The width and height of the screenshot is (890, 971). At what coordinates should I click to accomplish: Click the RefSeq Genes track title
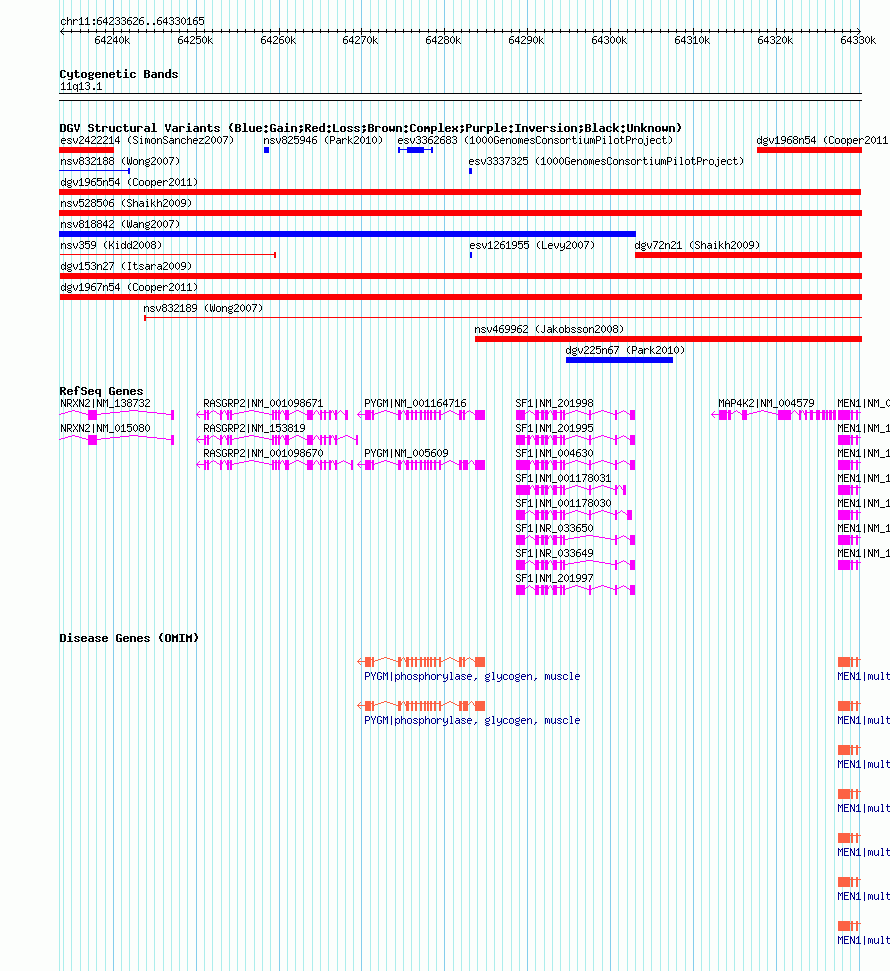coord(101,391)
